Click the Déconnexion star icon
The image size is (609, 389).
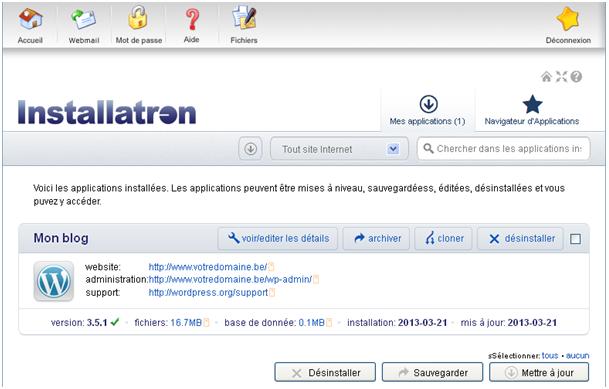click(568, 19)
